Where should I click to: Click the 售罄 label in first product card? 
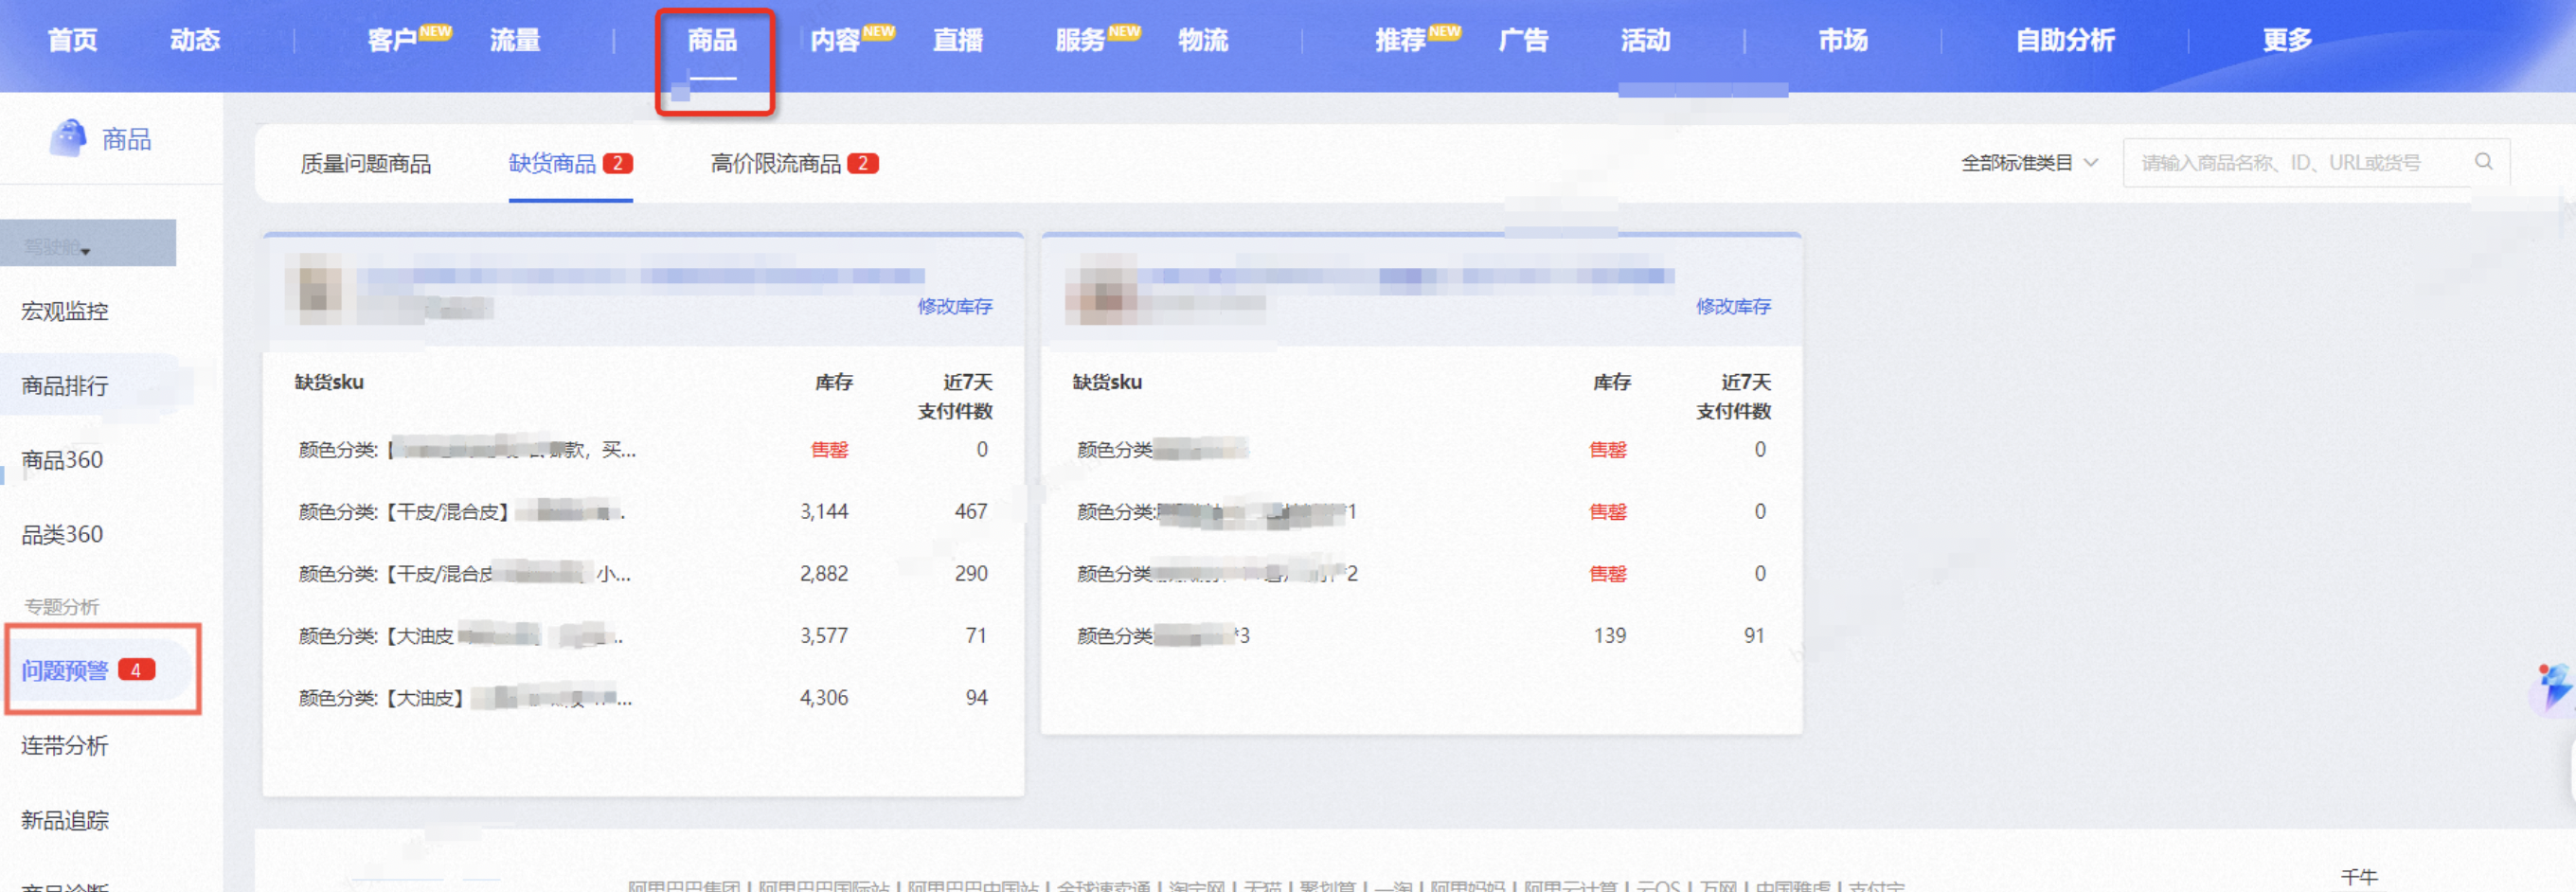[829, 450]
